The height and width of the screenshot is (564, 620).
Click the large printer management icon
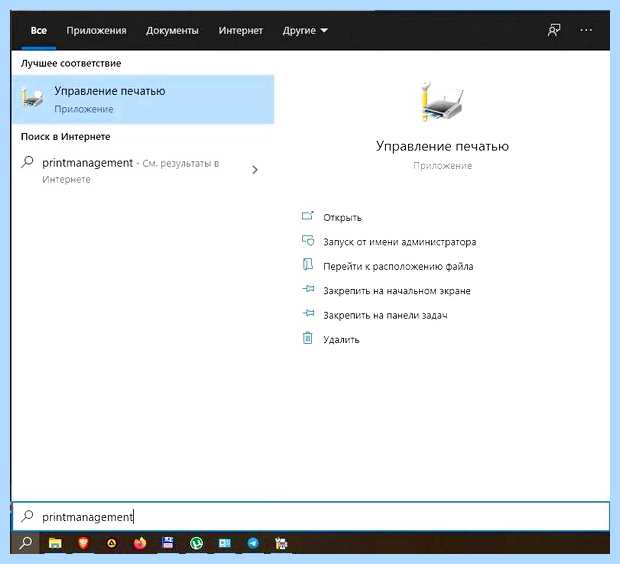[x=441, y=102]
